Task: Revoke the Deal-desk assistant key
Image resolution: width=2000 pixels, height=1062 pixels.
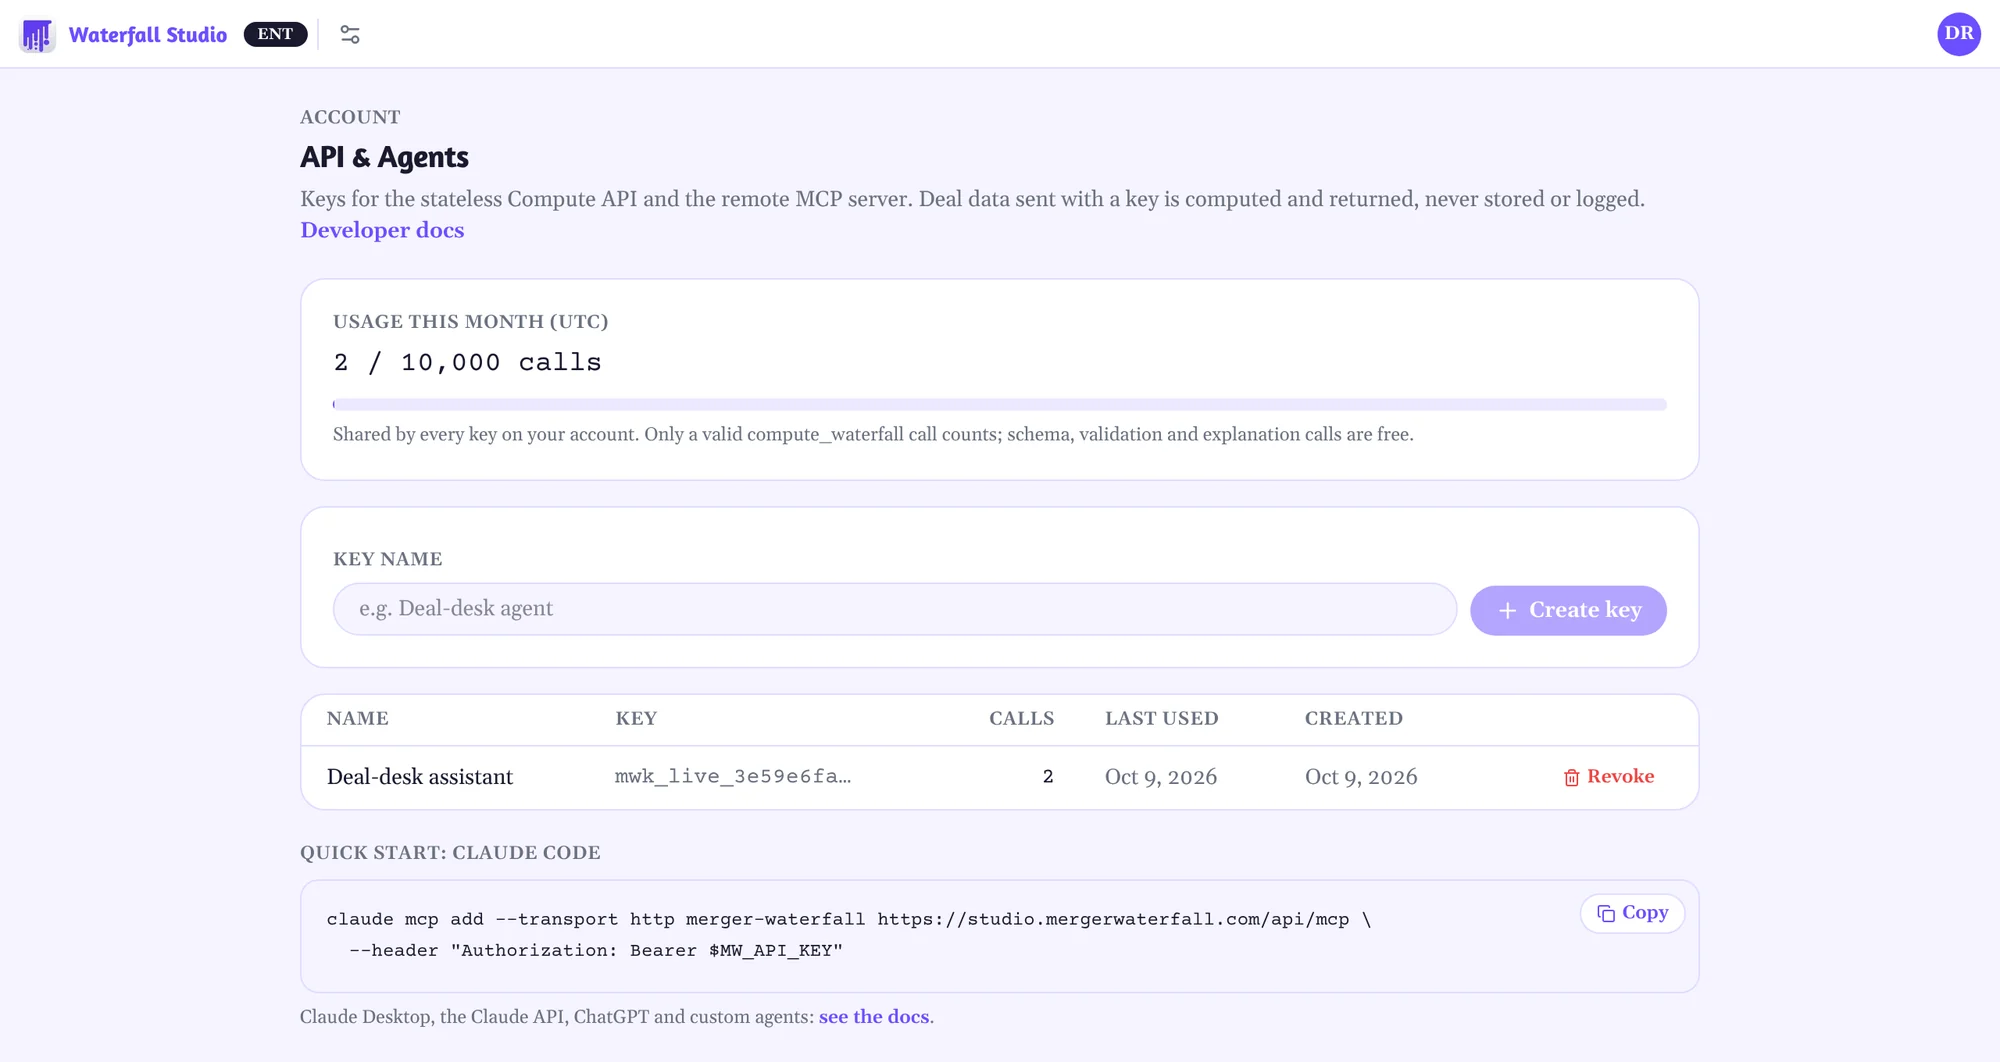Action: pyautogui.click(x=1608, y=777)
